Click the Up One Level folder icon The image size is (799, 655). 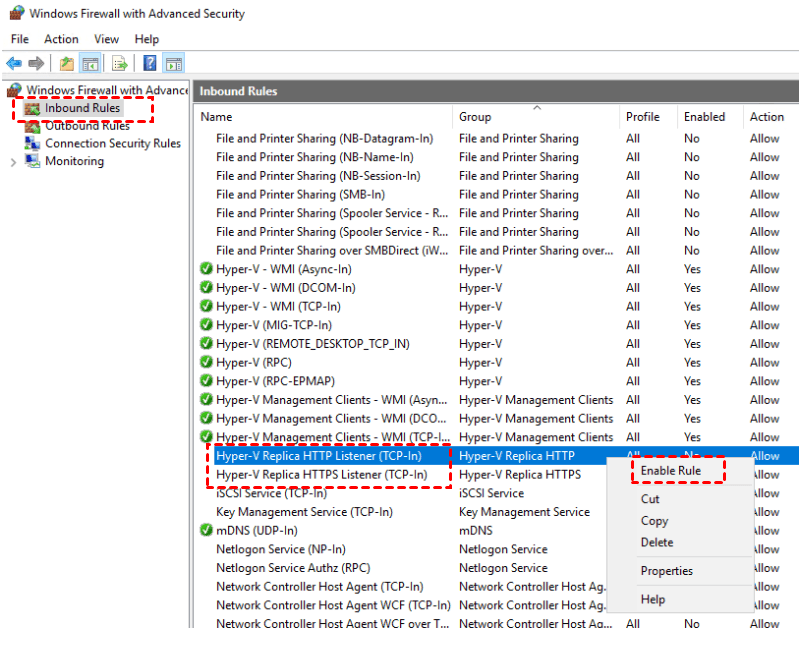tap(66, 64)
